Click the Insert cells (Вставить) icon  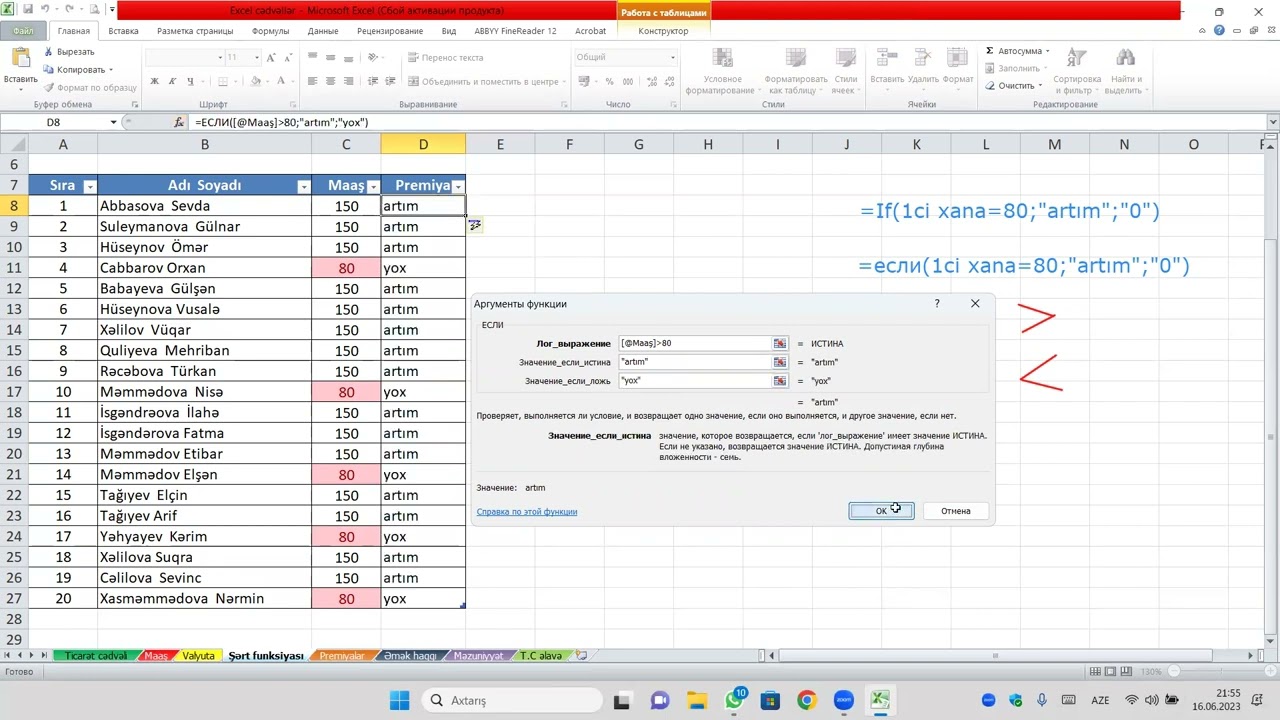tap(886, 58)
